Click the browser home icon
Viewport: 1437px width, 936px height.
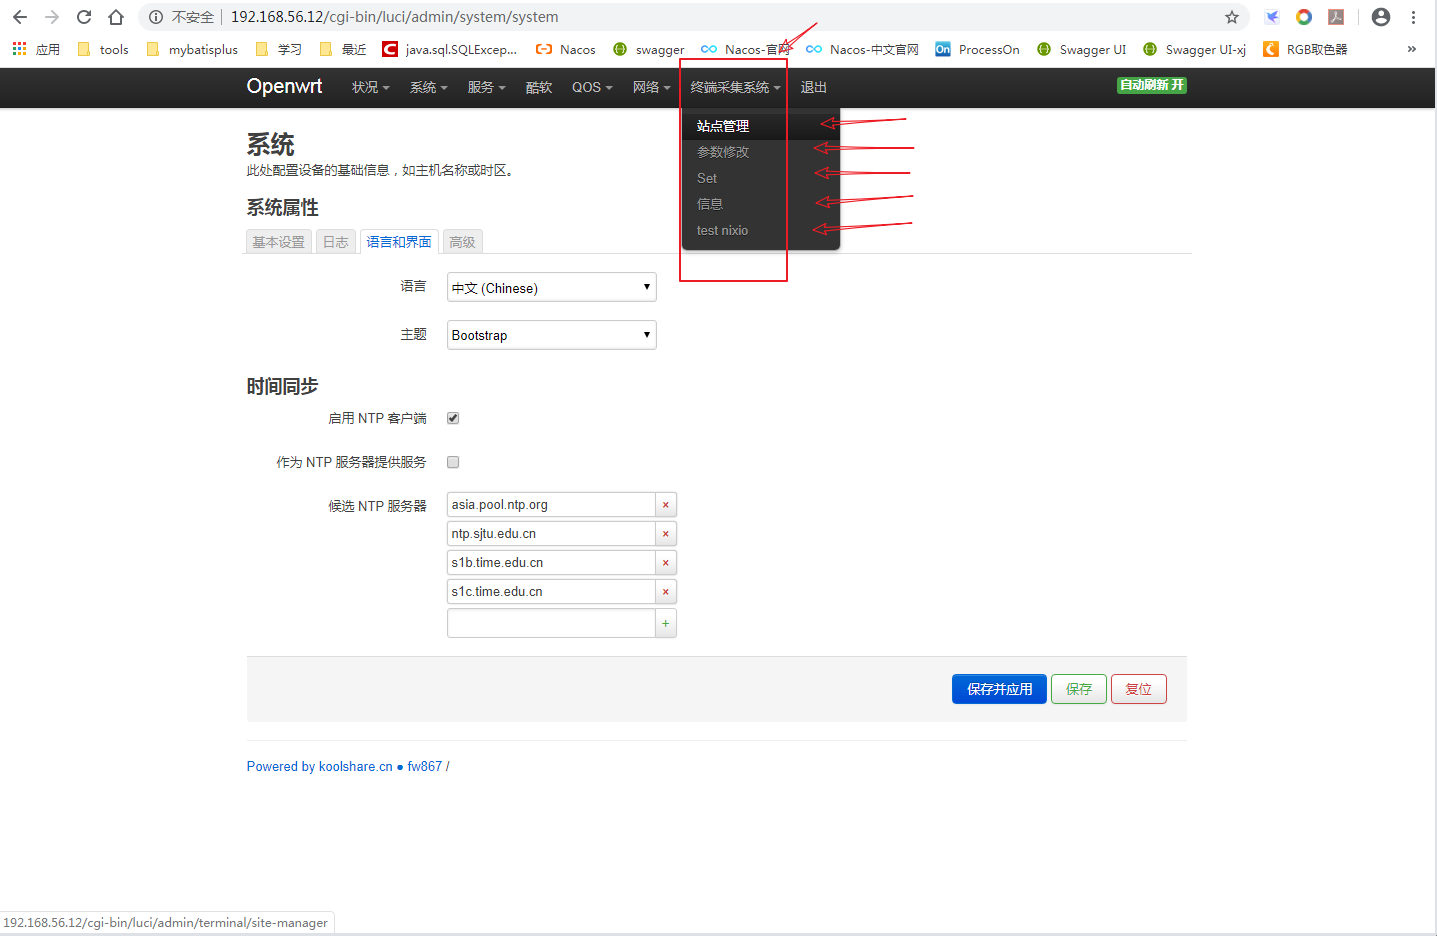[114, 17]
